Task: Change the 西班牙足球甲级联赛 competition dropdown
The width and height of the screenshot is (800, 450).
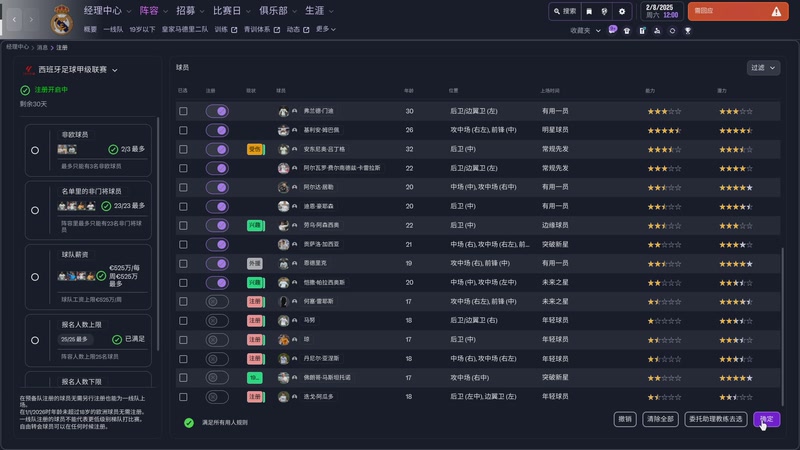Action: point(78,69)
